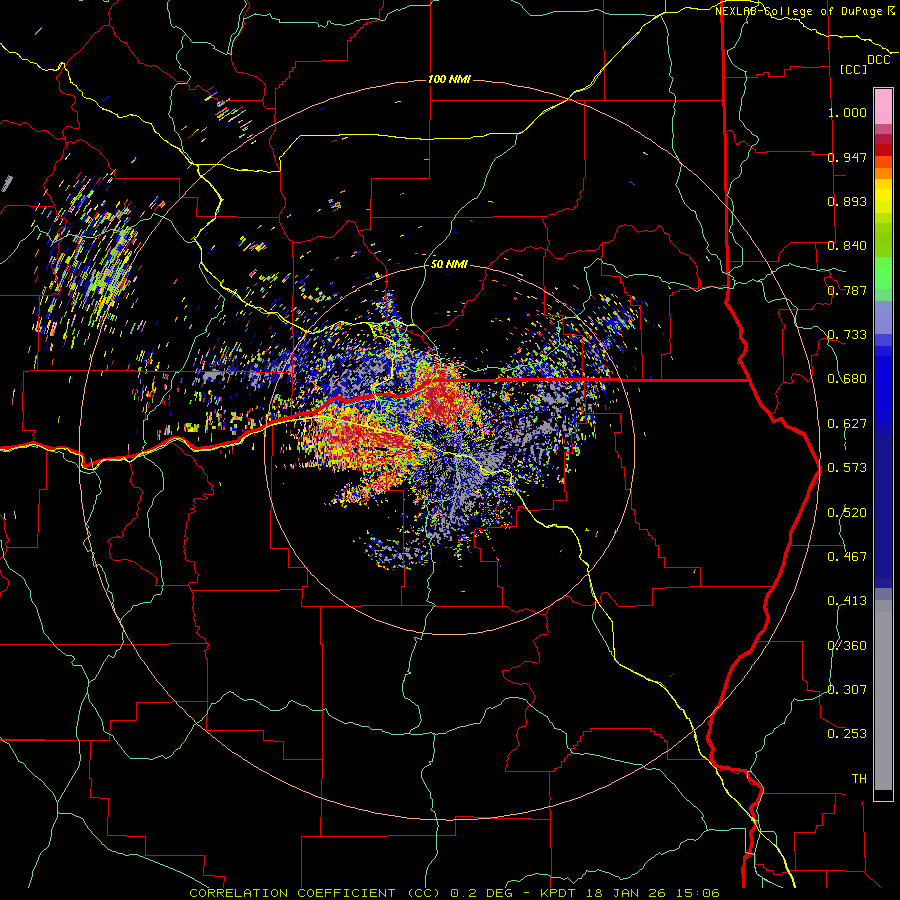Viewport: 900px width, 900px height.
Task: Click the 0.520 scale value
Action: pos(847,513)
